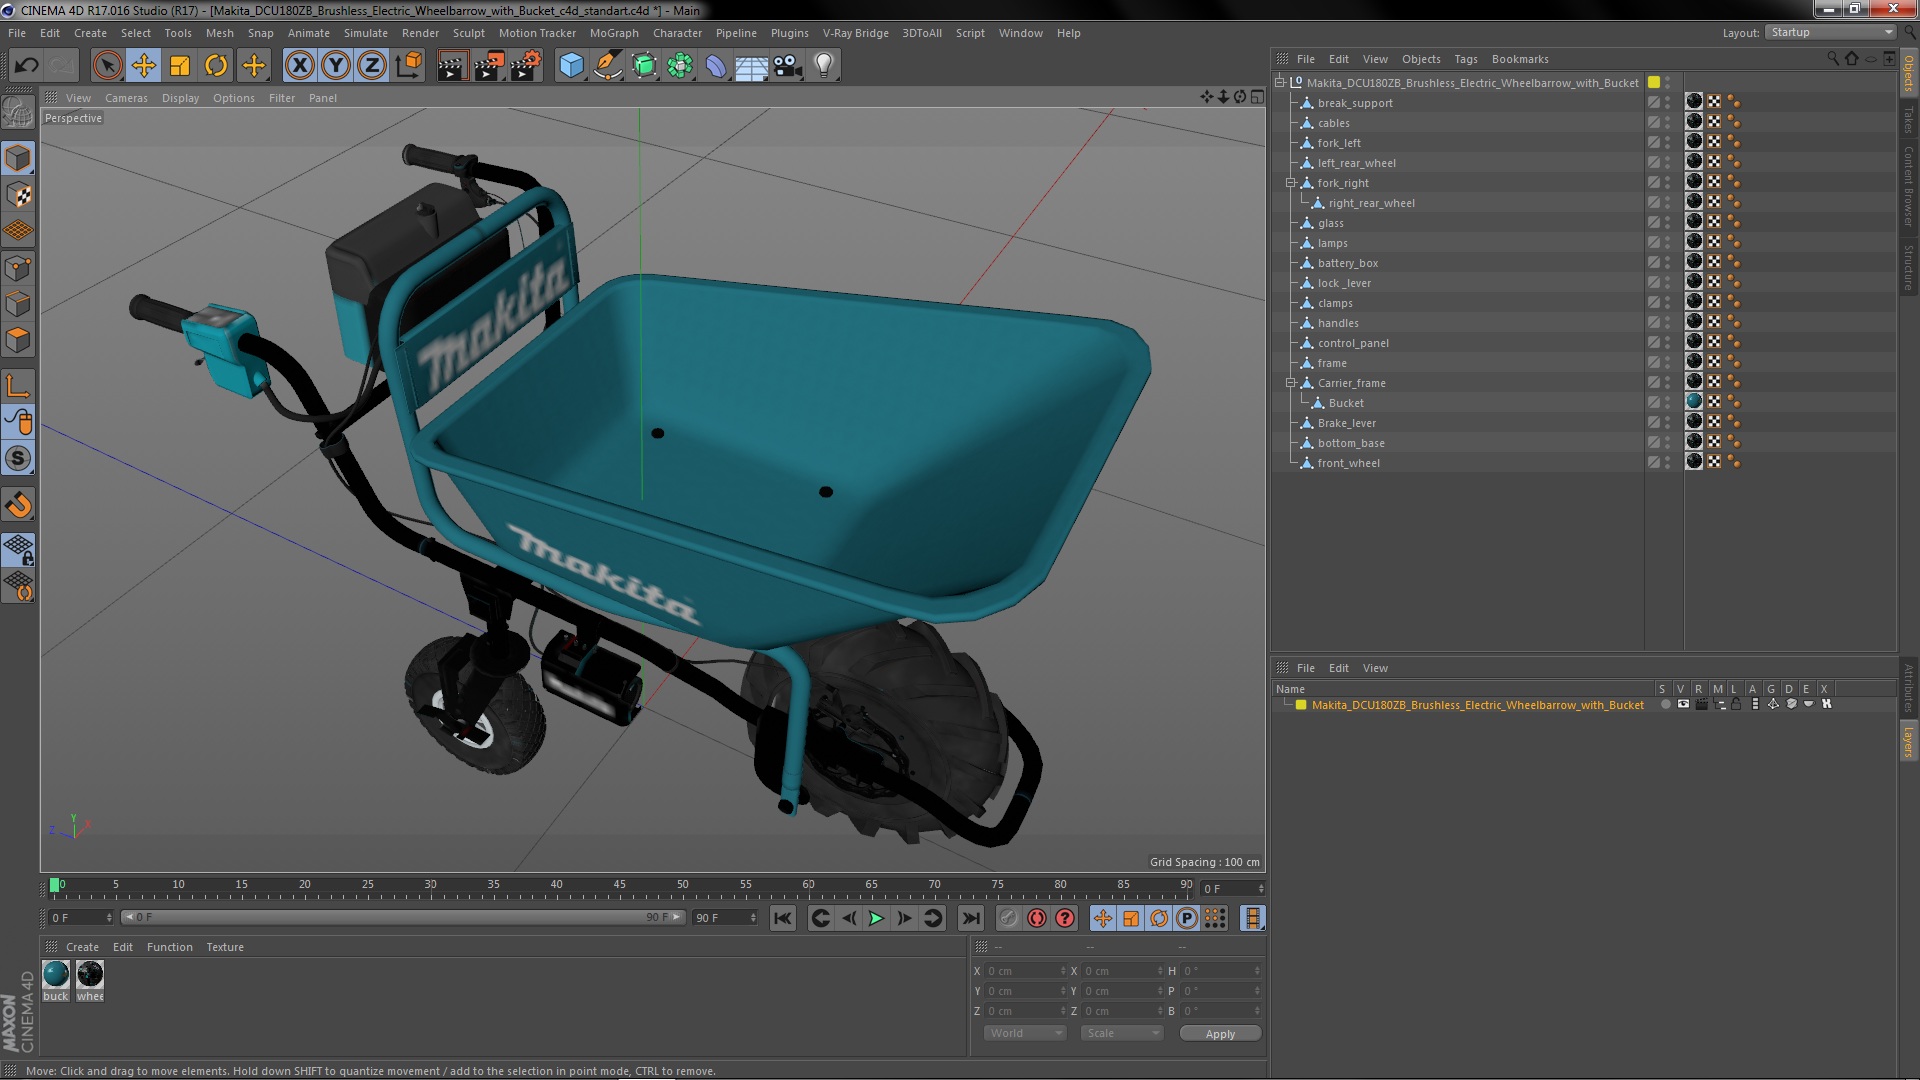Click the Array/MoGraph green icon
Screen dimensions: 1920x1080
pos(680,66)
